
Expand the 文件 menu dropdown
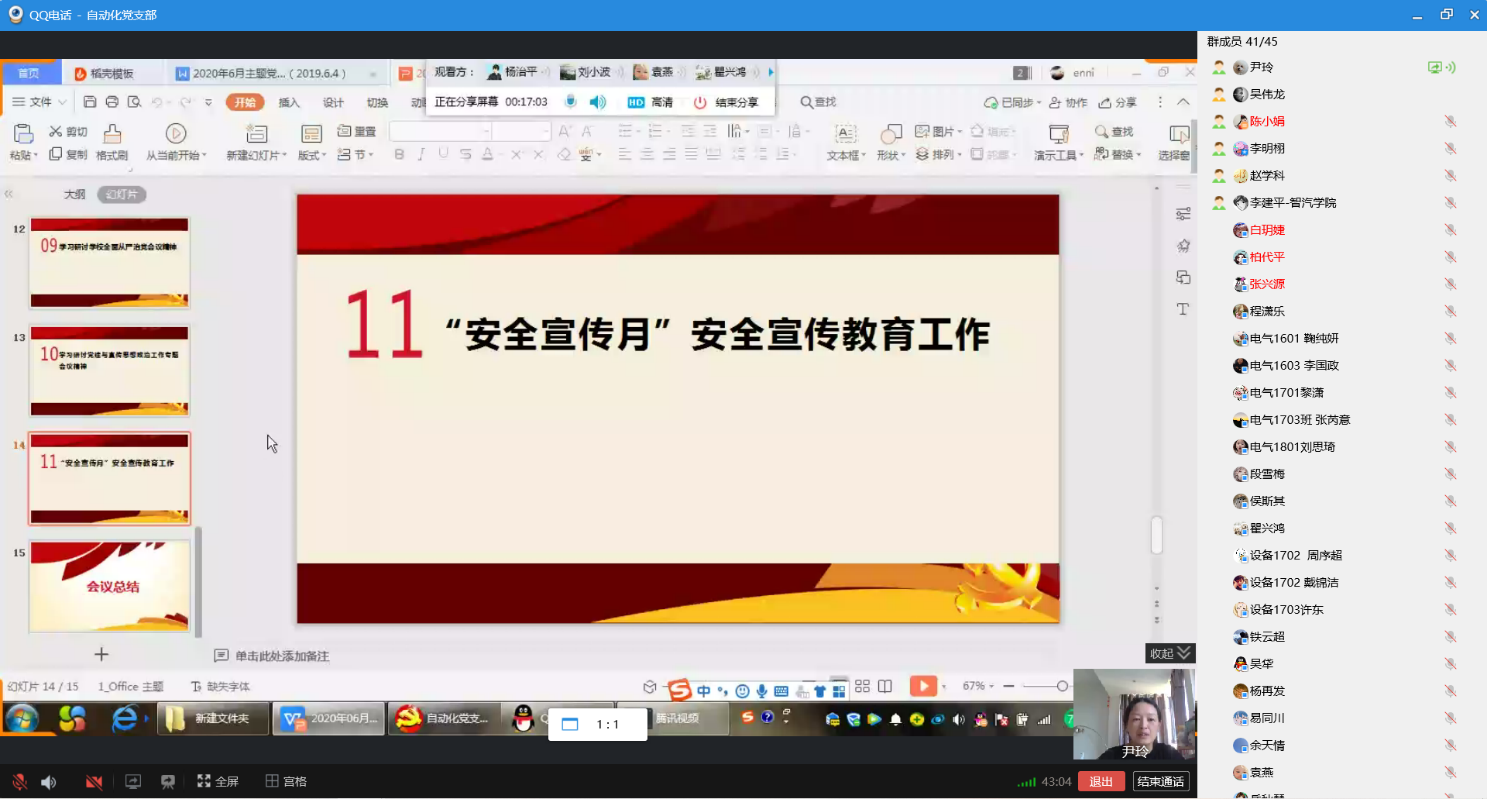pyautogui.click(x=40, y=102)
